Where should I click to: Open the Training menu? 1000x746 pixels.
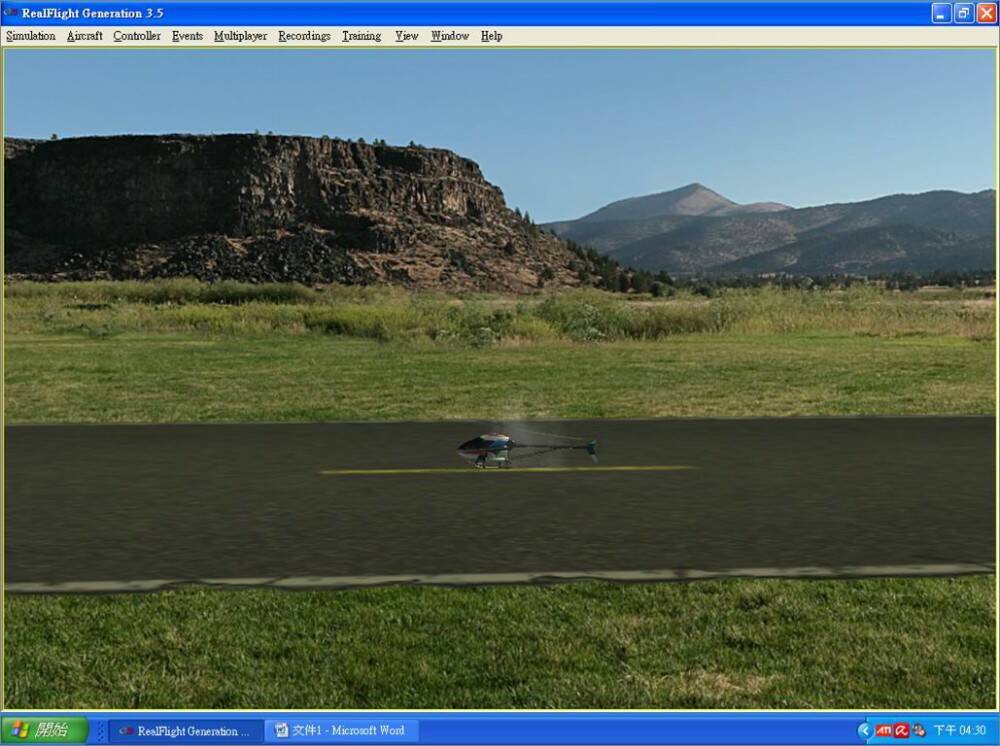[x=362, y=36]
